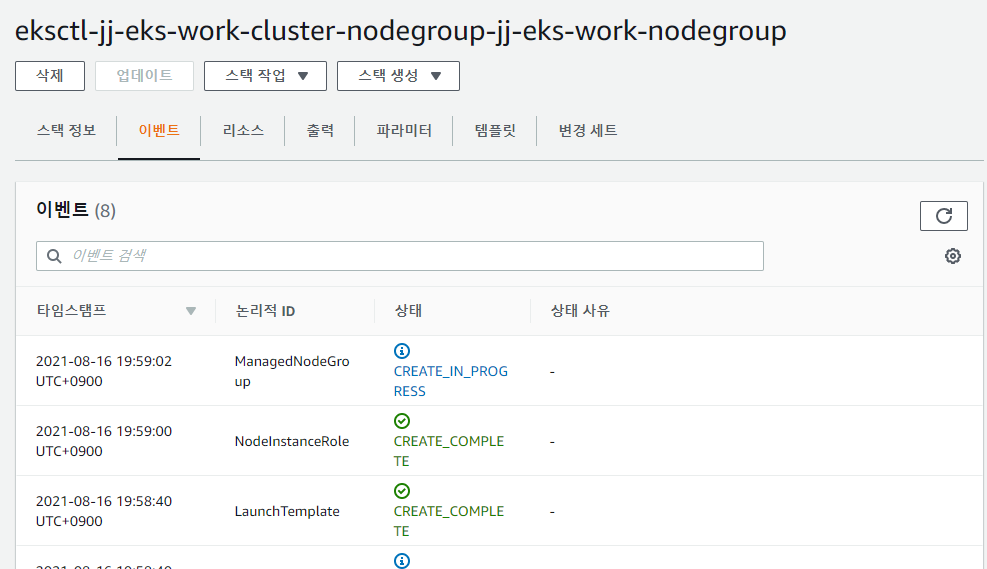Switch to the 스택 정보 tab
Image resolution: width=987 pixels, height=569 pixels.
[66, 130]
